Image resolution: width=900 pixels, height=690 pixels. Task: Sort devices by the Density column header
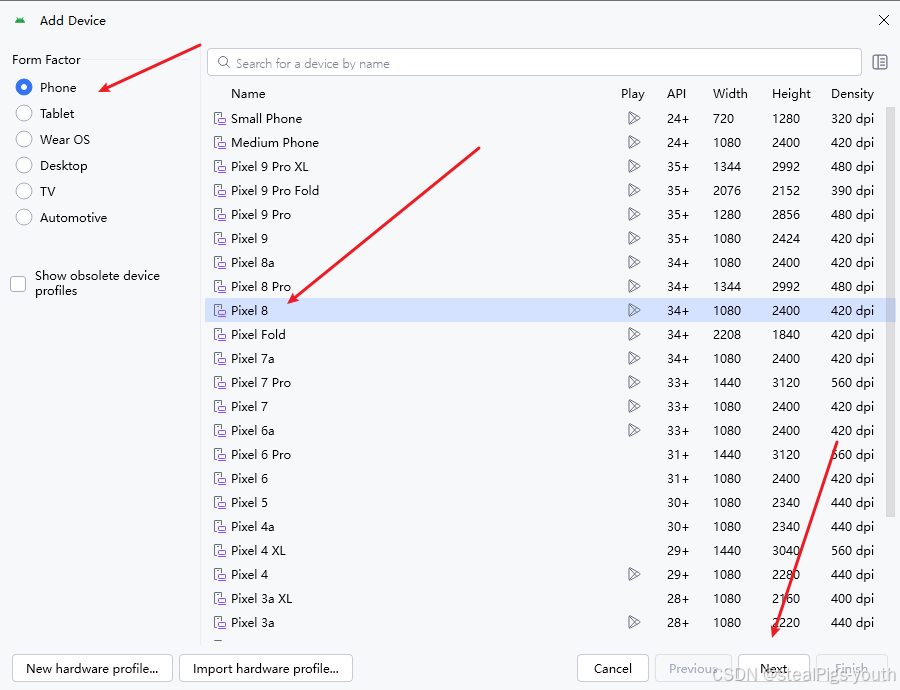coord(852,94)
